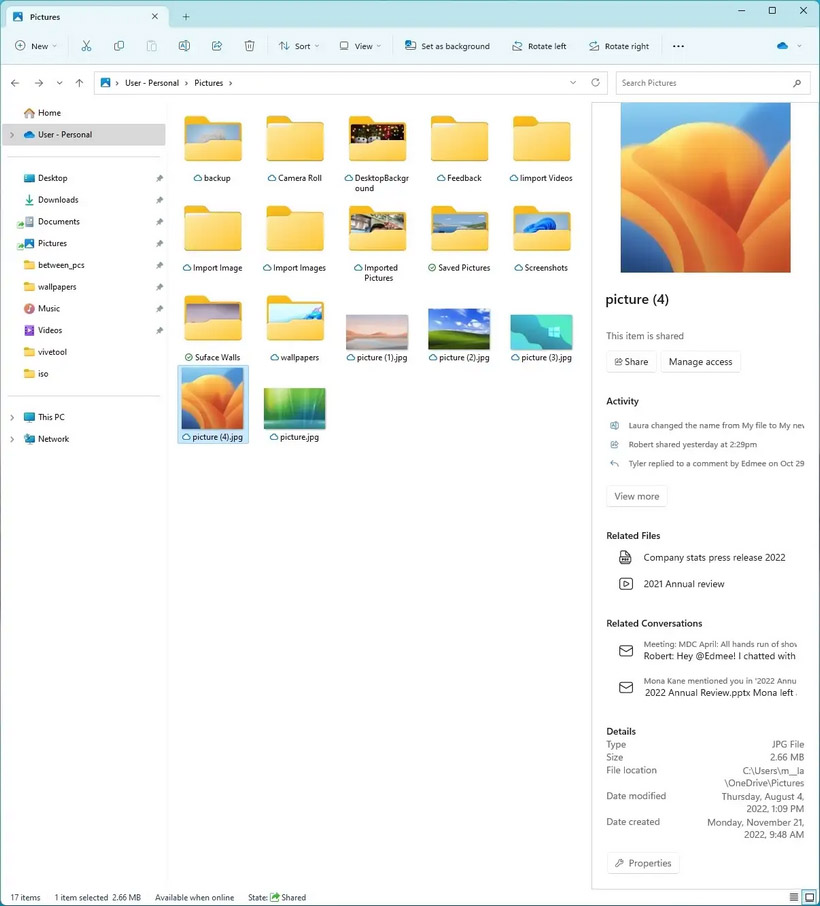Click Set as background
The image size is (820, 906).
click(447, 46)
